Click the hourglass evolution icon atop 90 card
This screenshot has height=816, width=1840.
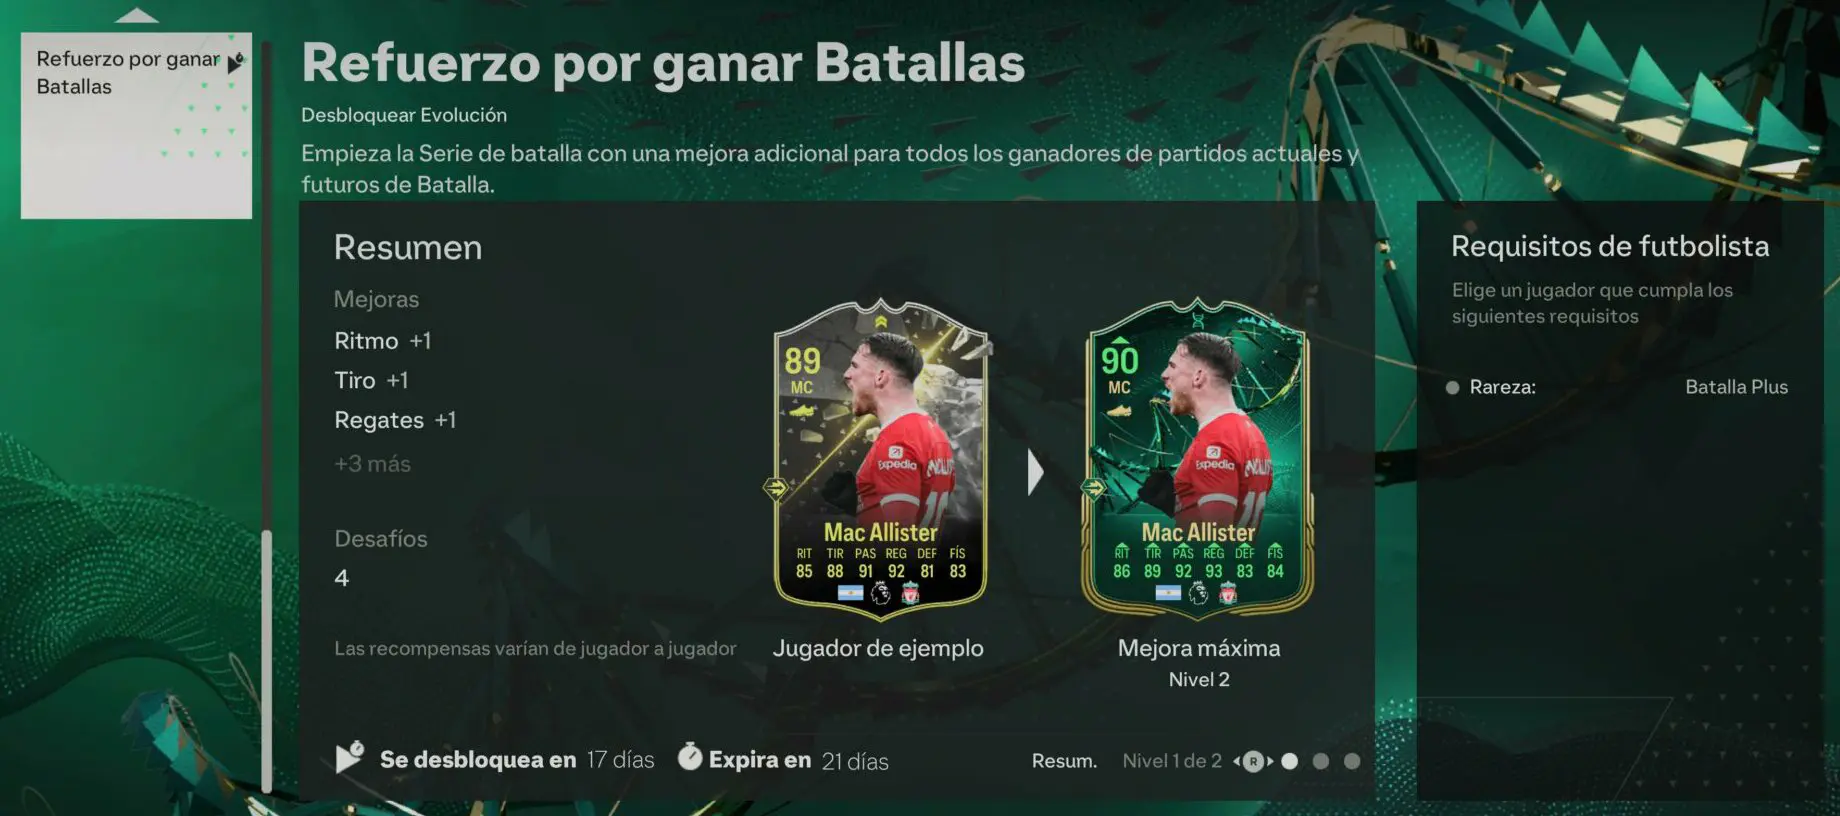(1198, 321)
